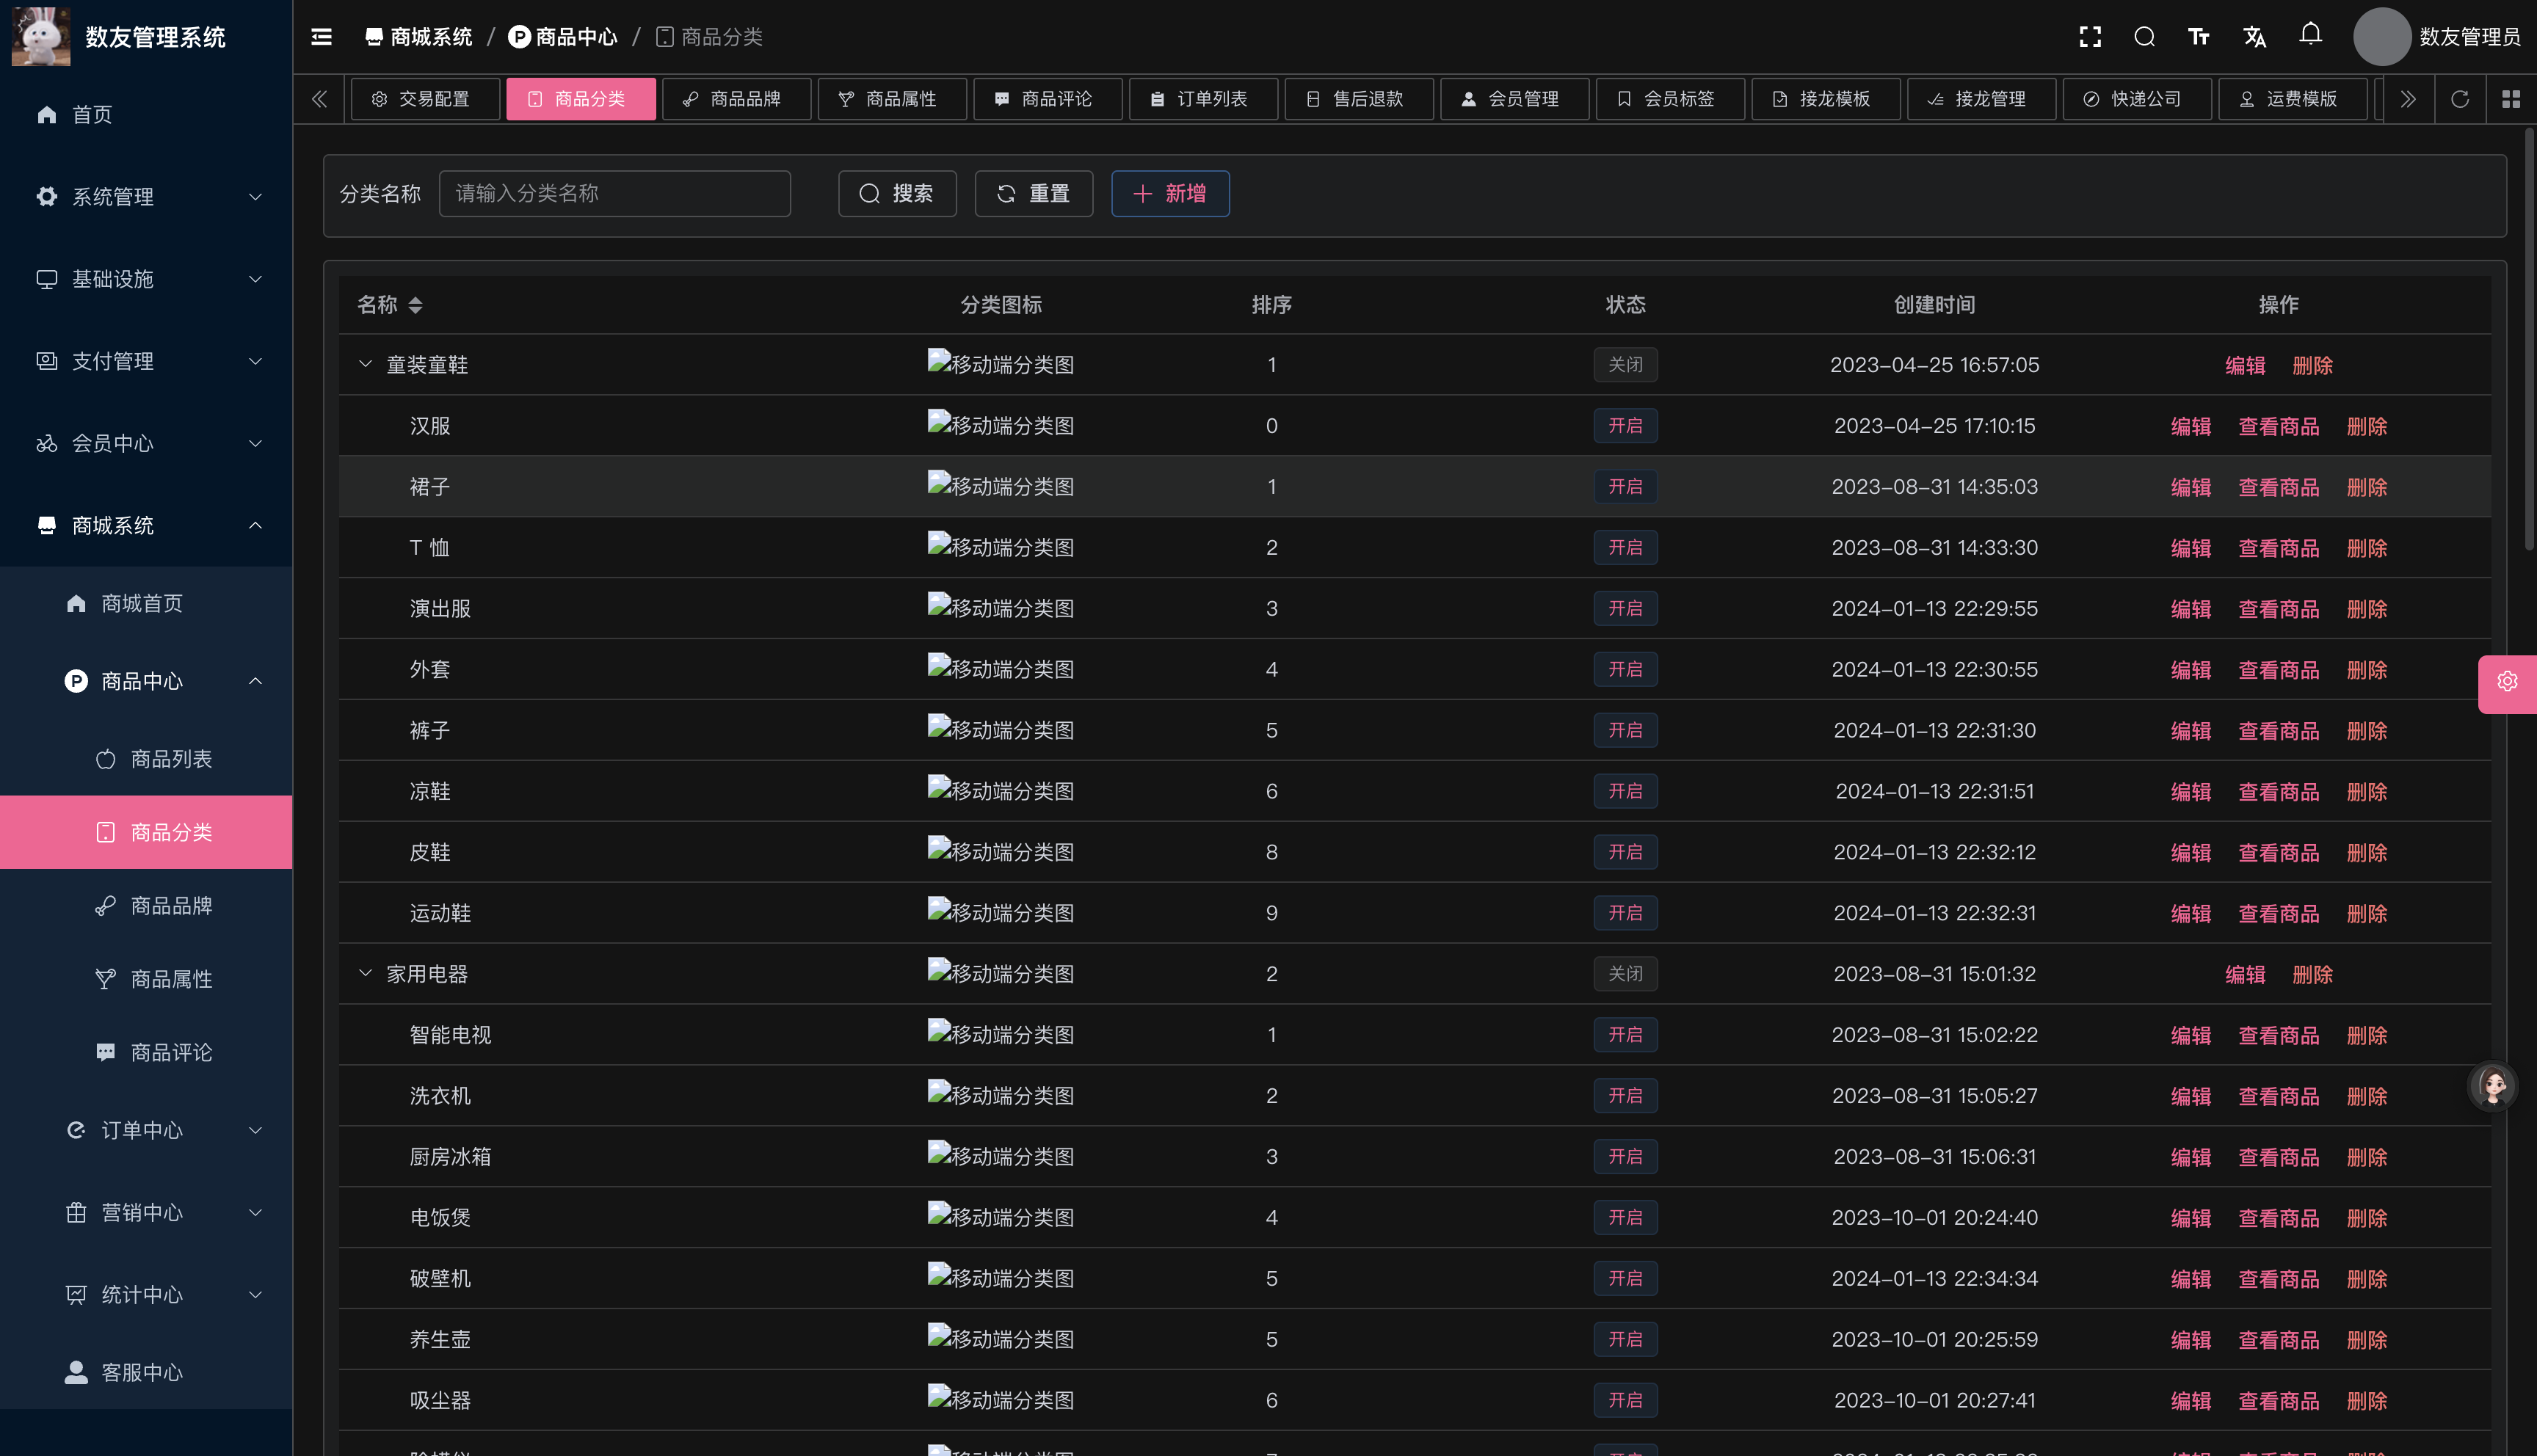Open 商品列表 in sidebar

click(x=146, y=759)
